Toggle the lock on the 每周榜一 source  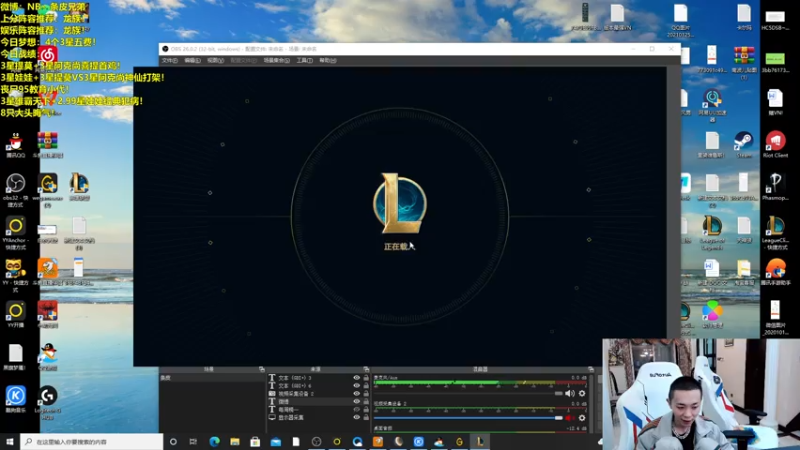point(366,409)
